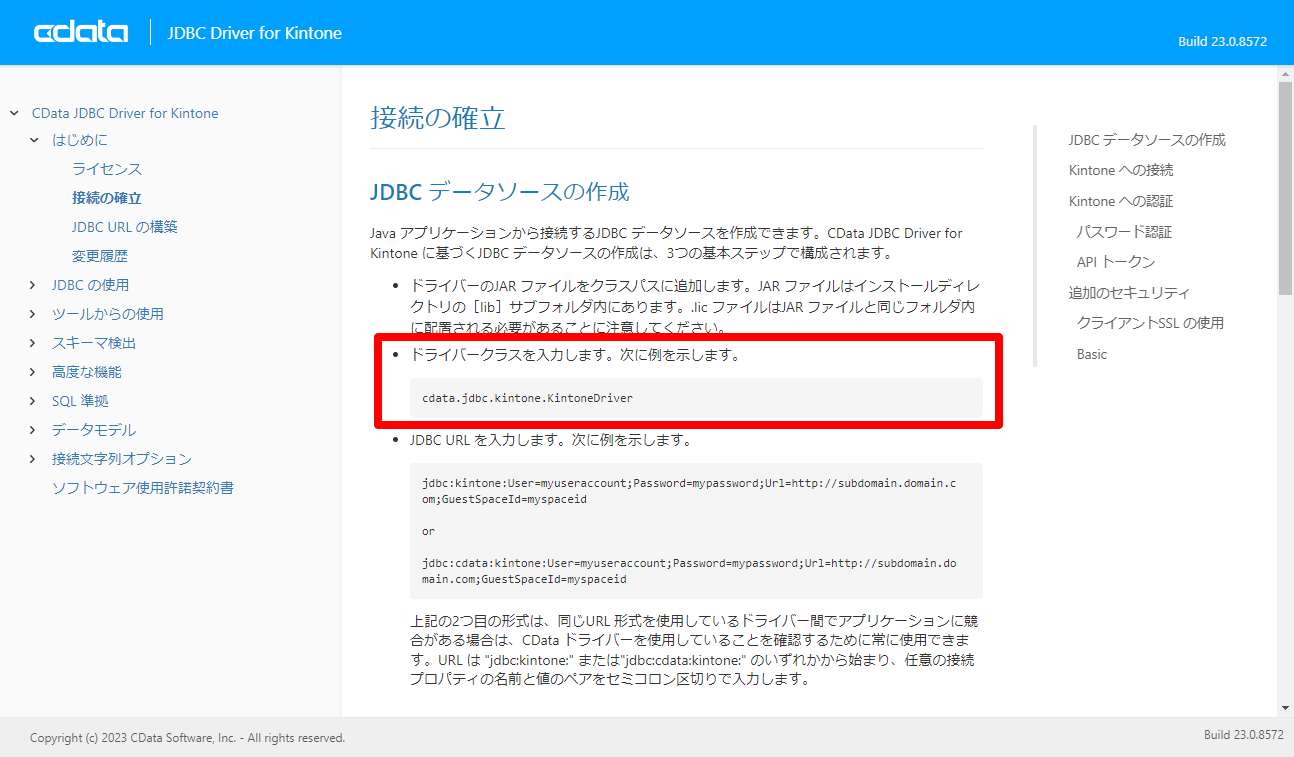1294x757 pixels.
Task: Open the はじめに page
Action: pos(80,140)
